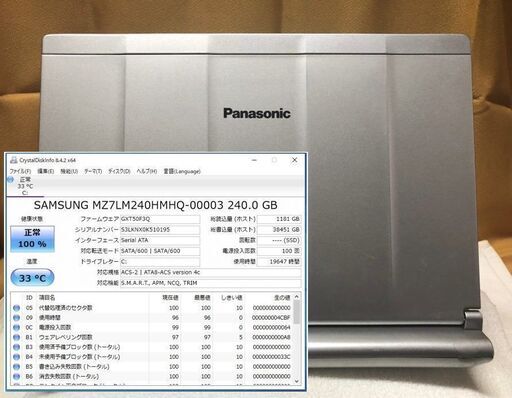This screenshot has height=398, width=512.
Task: Select the B6 erase-fail row status circle
Action: [x=16, y=376]
